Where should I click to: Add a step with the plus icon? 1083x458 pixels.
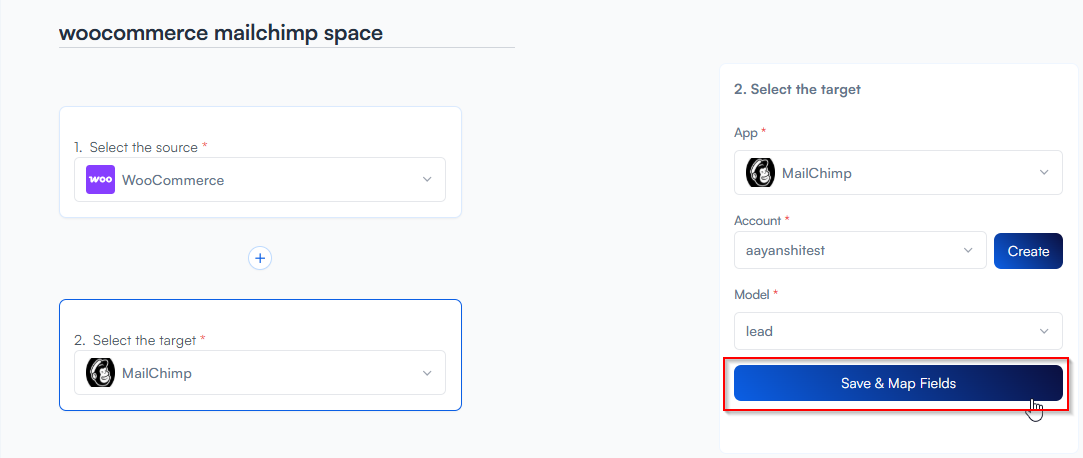tap(260, 258)
